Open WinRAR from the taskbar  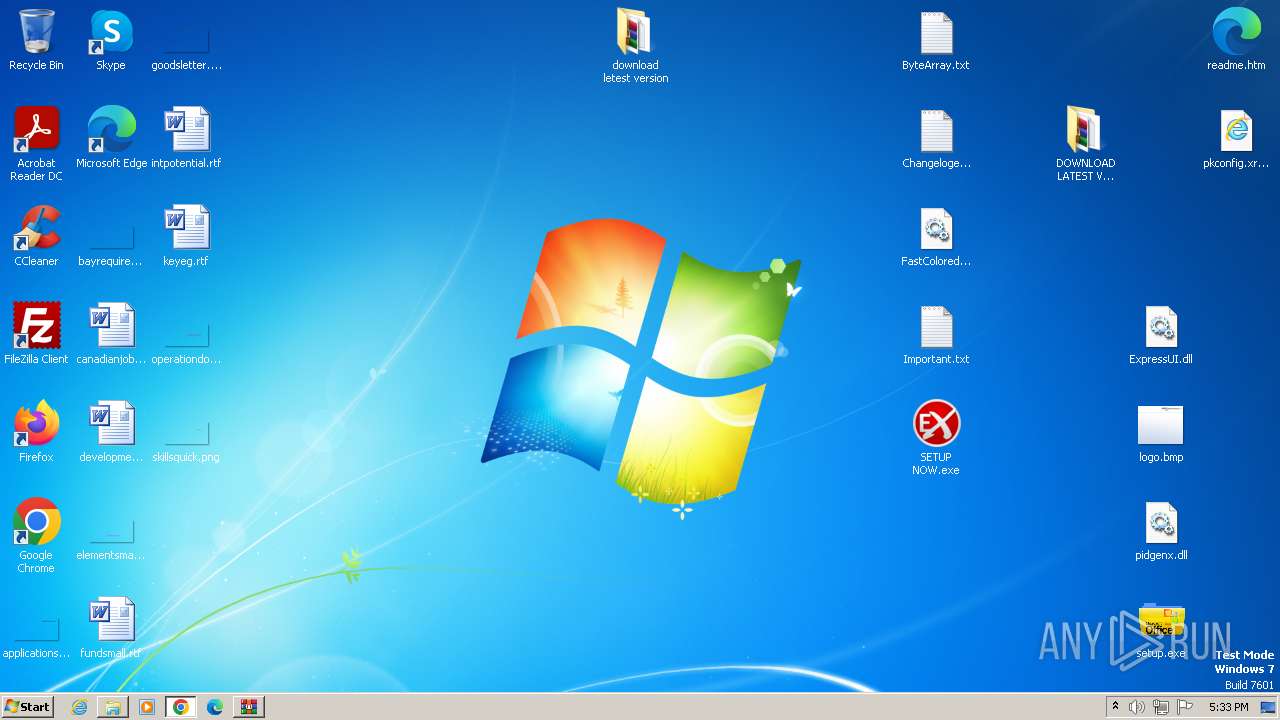[x=249, y=707]
